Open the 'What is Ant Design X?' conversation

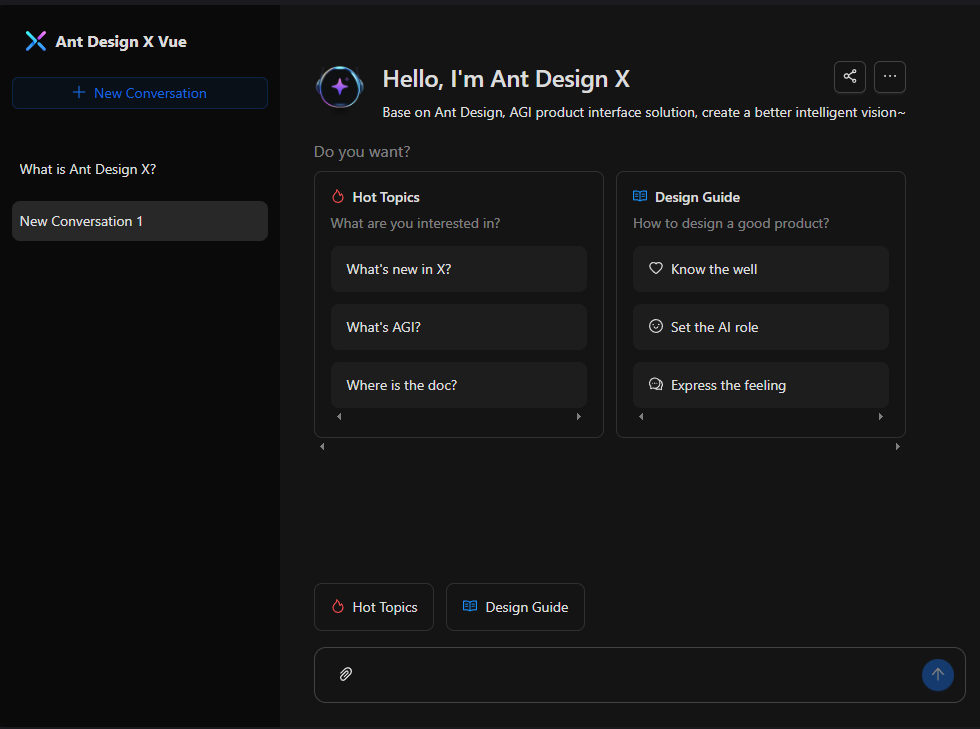140,169
